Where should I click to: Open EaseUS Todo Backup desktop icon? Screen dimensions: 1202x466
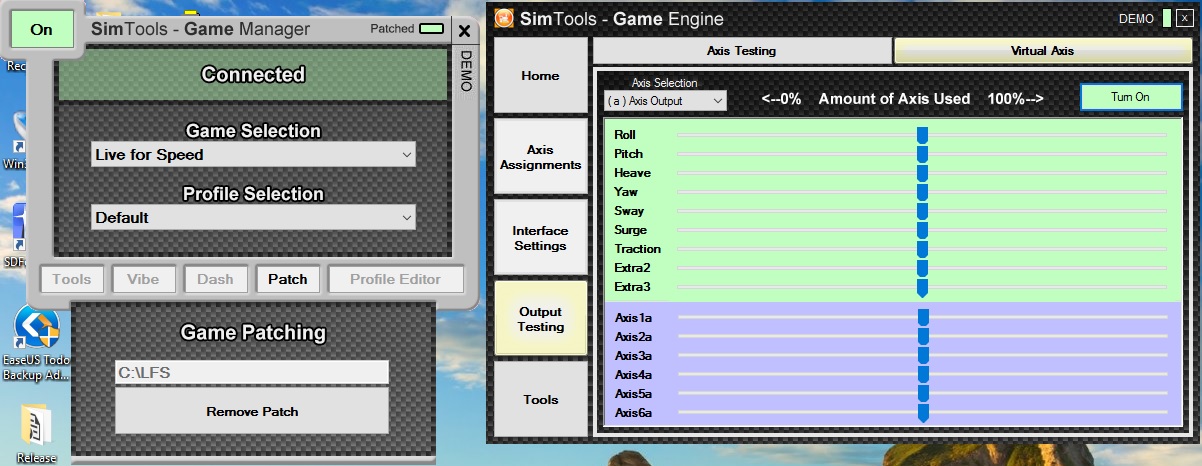pos(35,344)
